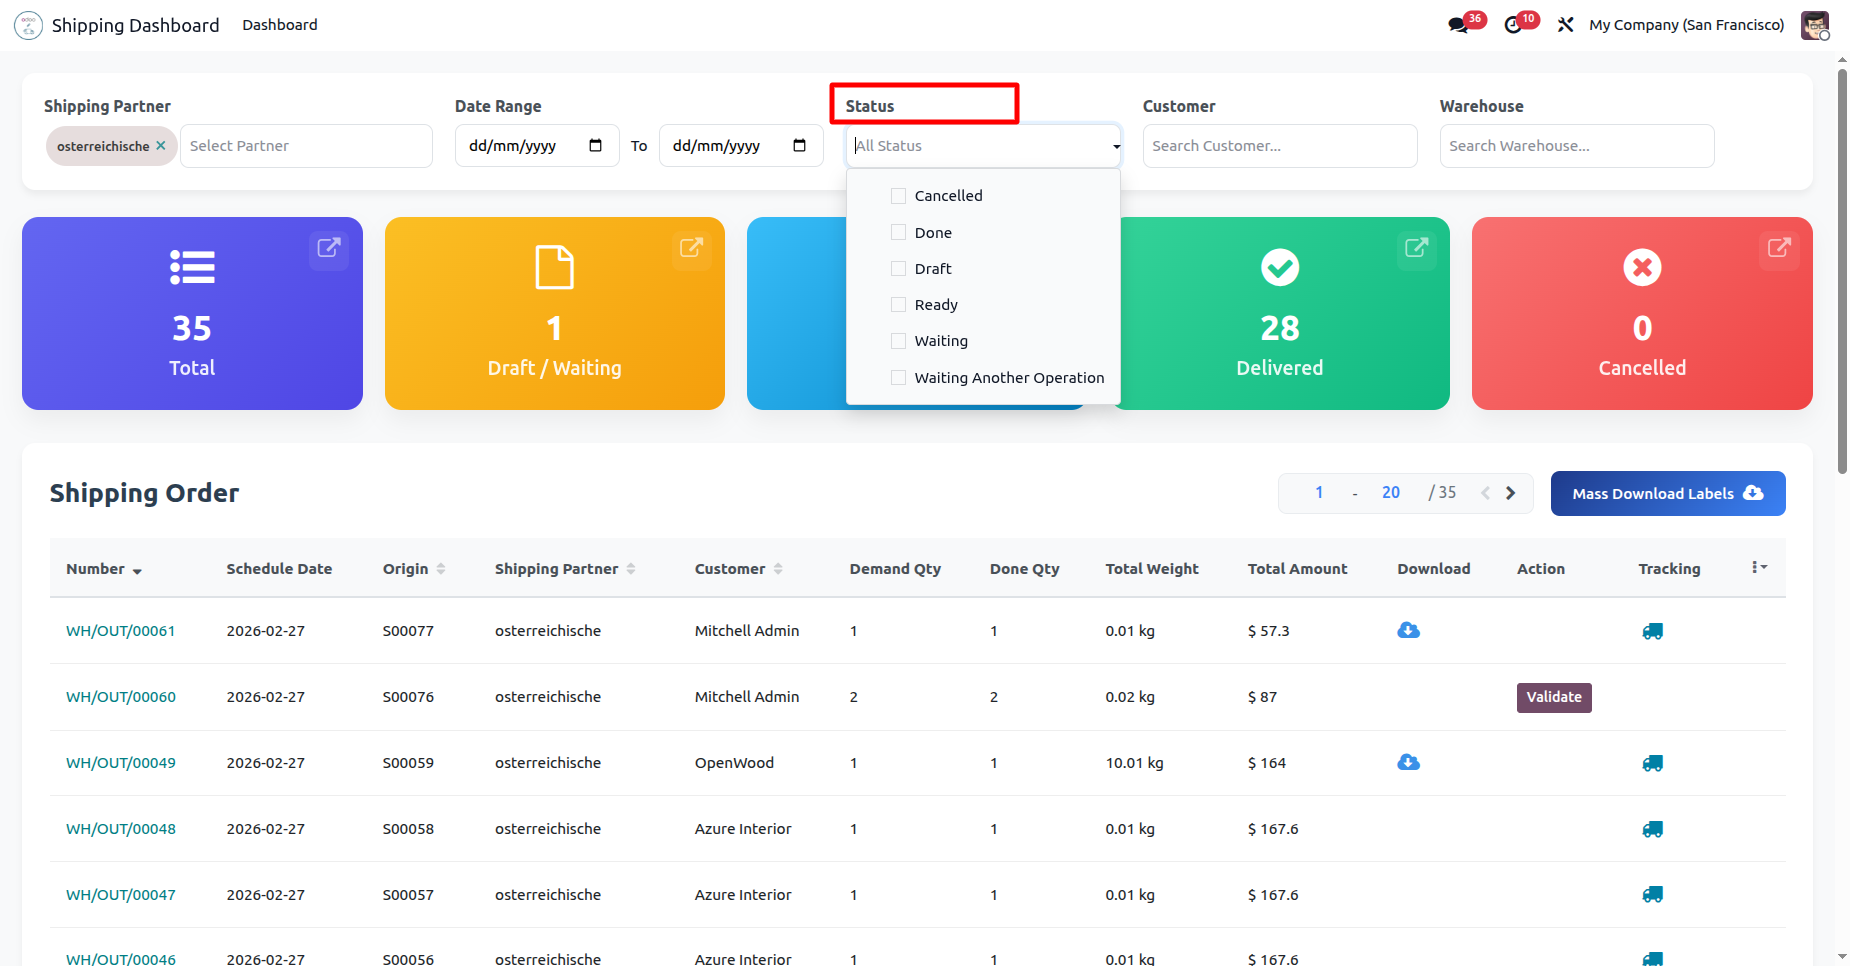
Task: Enable Waiting Another Operation checkbox
Action: 898,378
